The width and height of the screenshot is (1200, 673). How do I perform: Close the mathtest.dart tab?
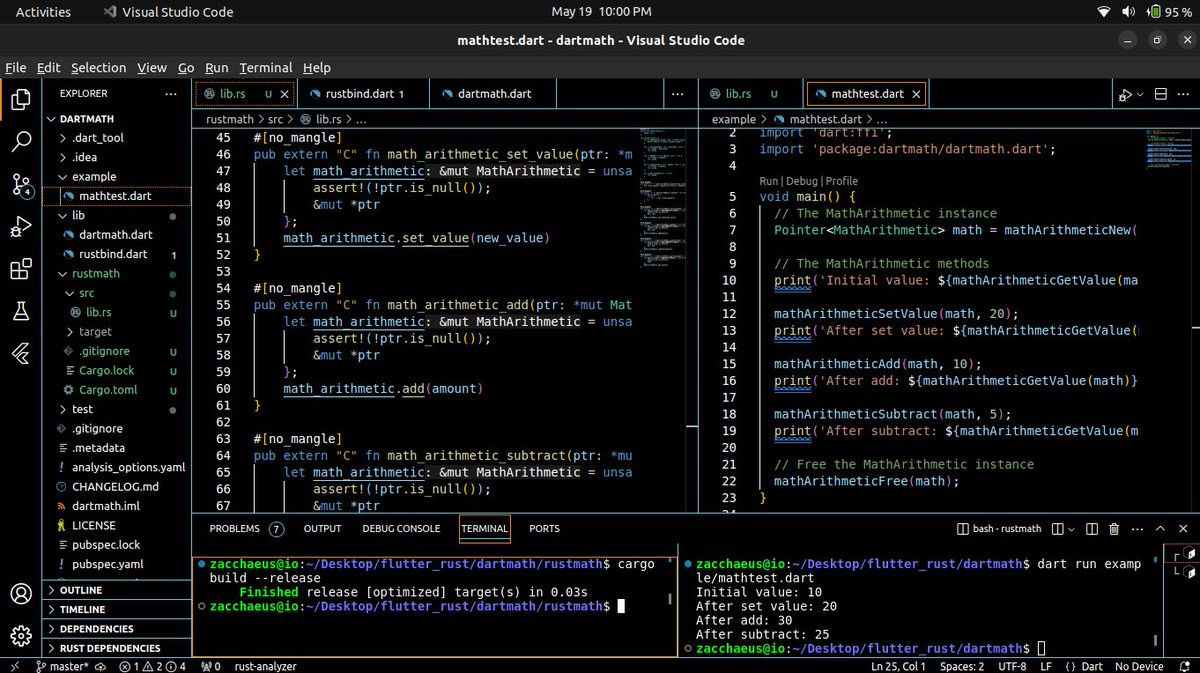pyautogui.click(x=916, y=94)
